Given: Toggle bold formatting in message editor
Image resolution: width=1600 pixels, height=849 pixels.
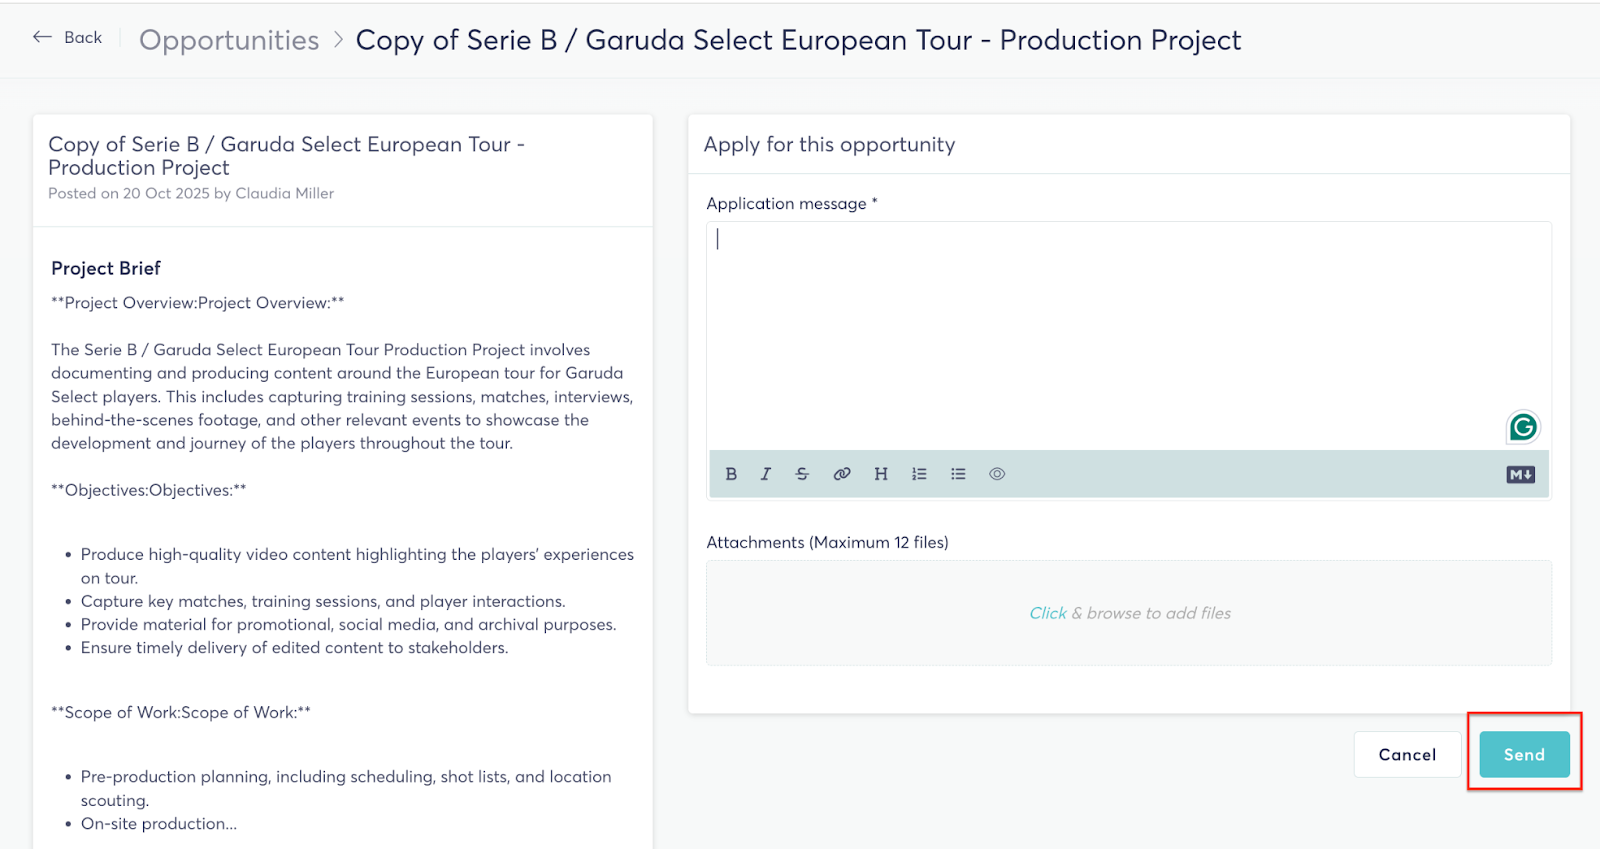Looking at the screenshot, I should [x=731, y=474].
